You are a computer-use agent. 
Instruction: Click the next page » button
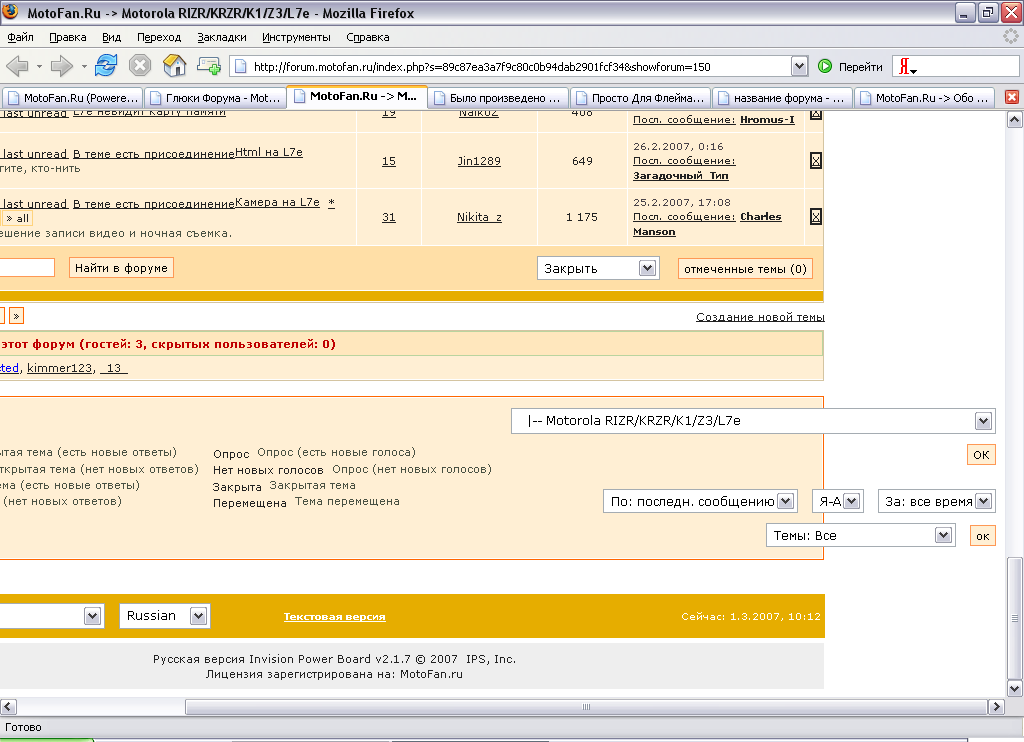16,316
